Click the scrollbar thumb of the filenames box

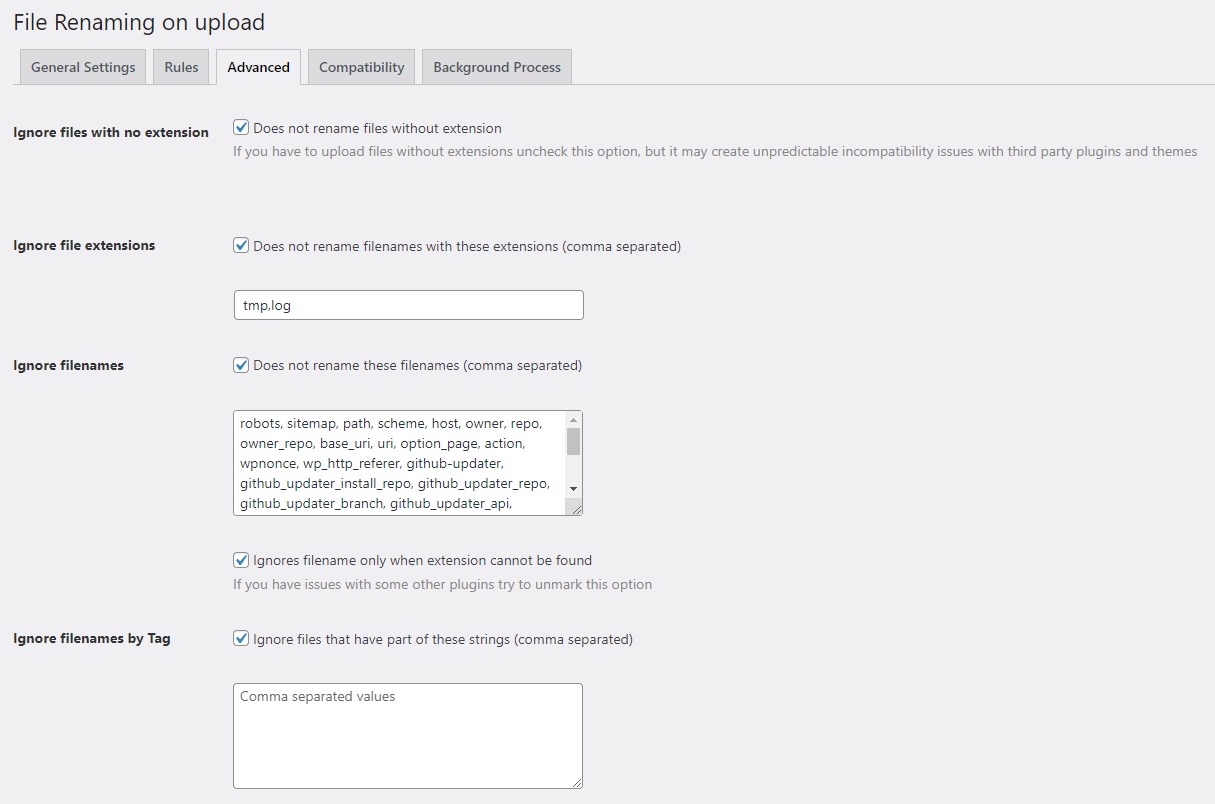coord(574,445)
